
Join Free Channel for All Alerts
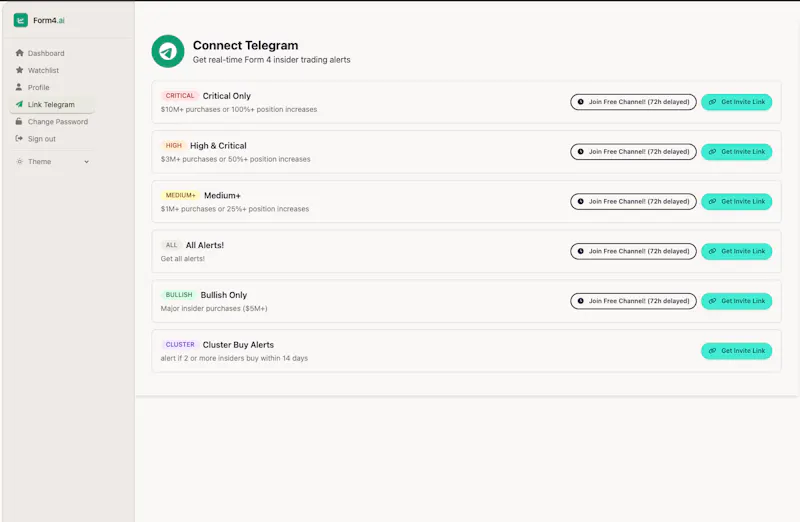click(633, 251)
